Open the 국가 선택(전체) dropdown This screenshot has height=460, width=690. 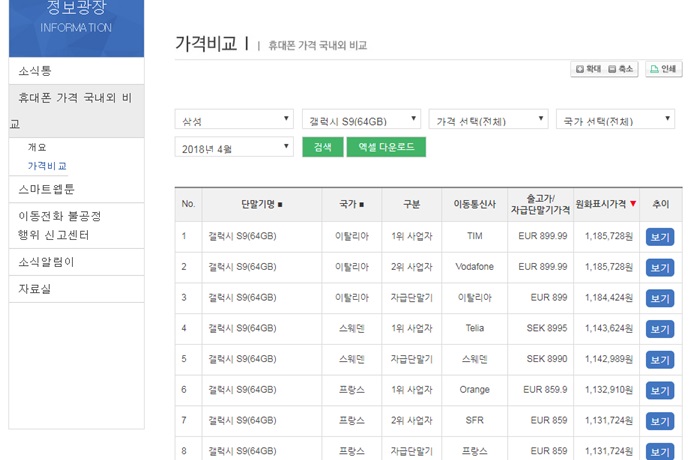616,119
